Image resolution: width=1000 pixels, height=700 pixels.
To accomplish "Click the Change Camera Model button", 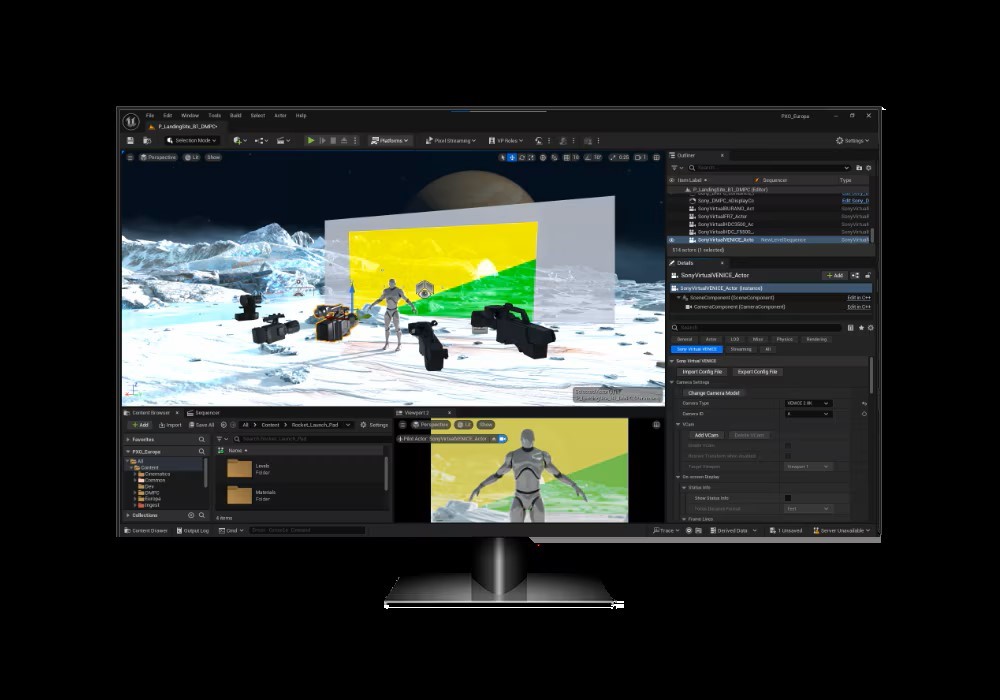I will pyautogui.click(x=713, y=393).
